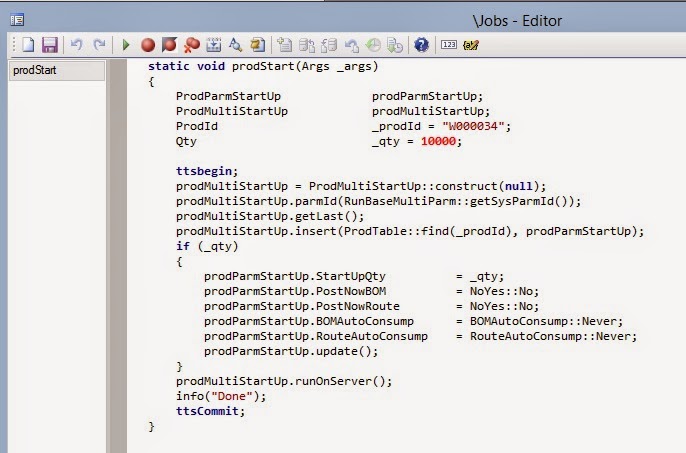Open lookup properties and methods magnifier icon
This screenshot has width=686, height=453.
pyautogui.click(x=235, y=45)
